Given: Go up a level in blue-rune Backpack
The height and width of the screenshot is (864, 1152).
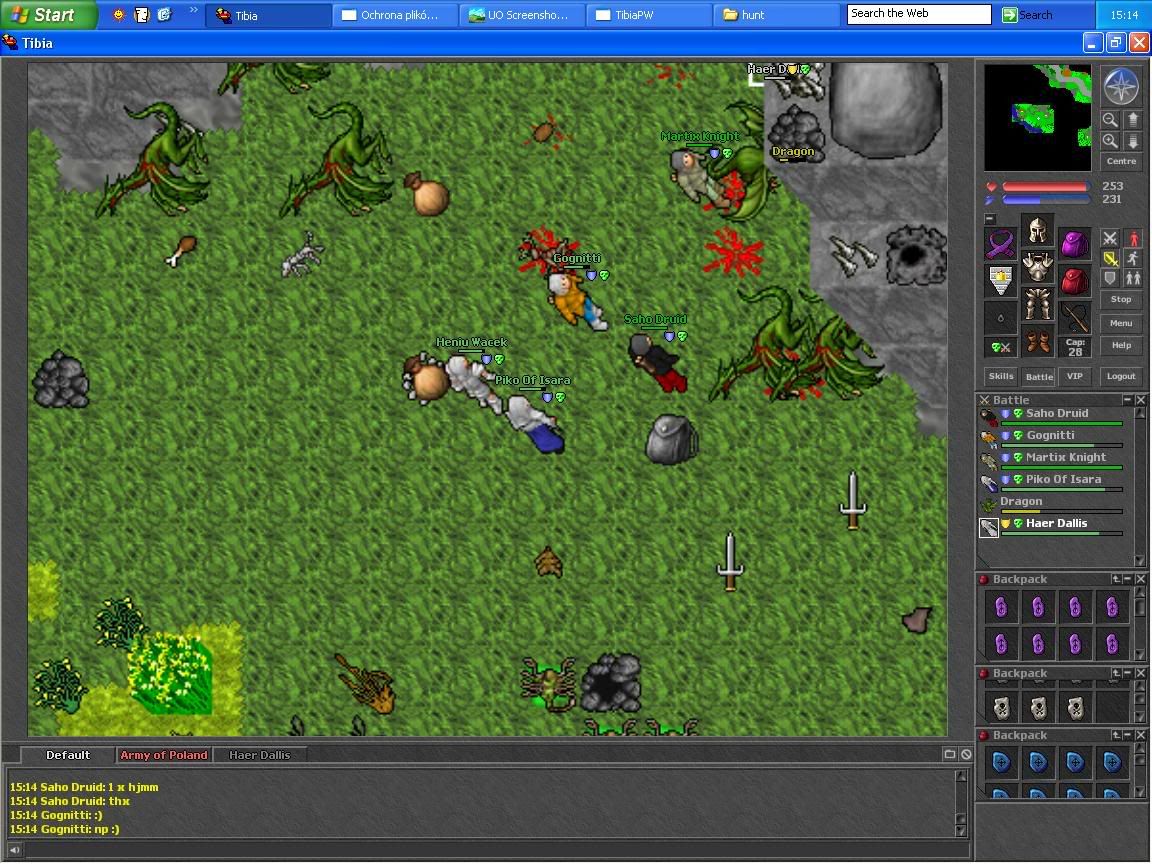Looking at the screenshot, I should pyautogui.click(x=1116, y=735).
